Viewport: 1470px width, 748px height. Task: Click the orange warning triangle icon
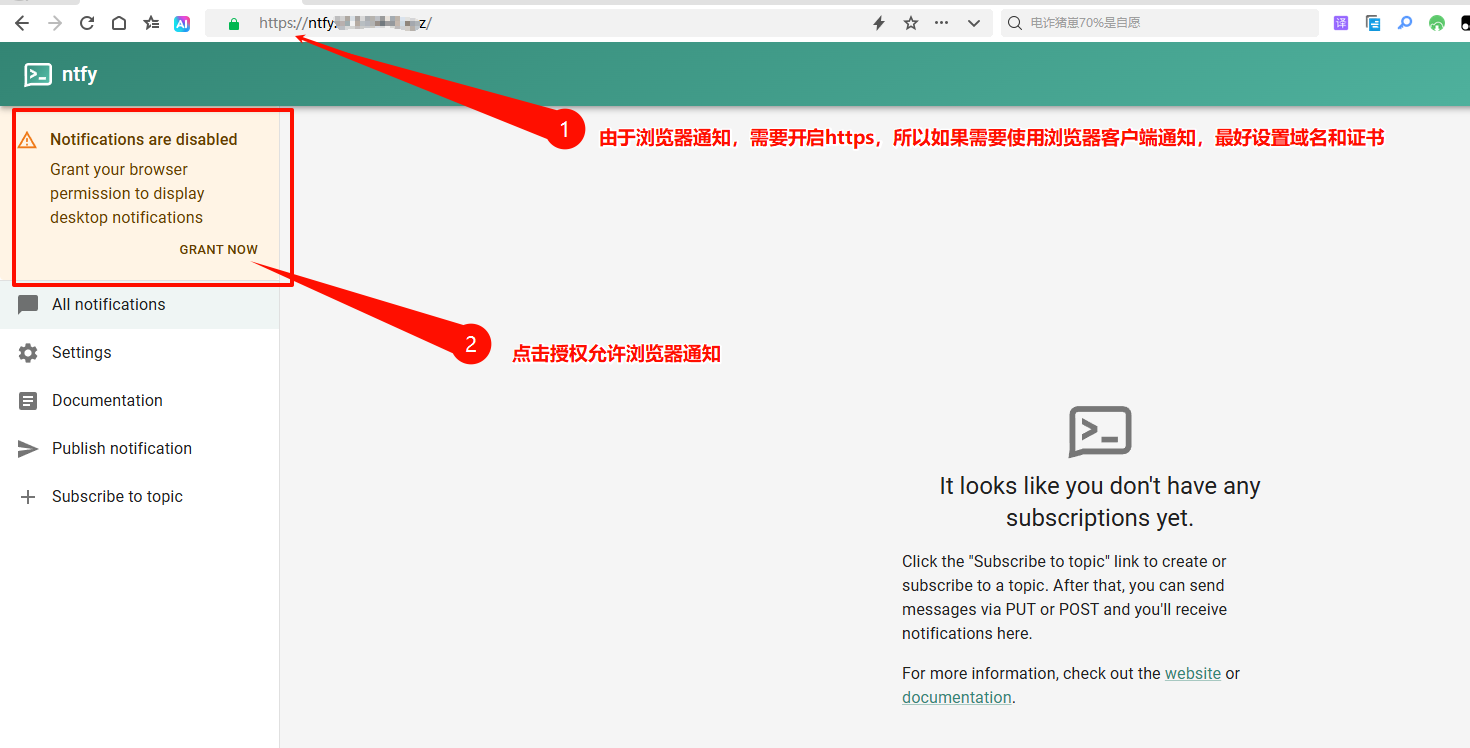(28, 140)
